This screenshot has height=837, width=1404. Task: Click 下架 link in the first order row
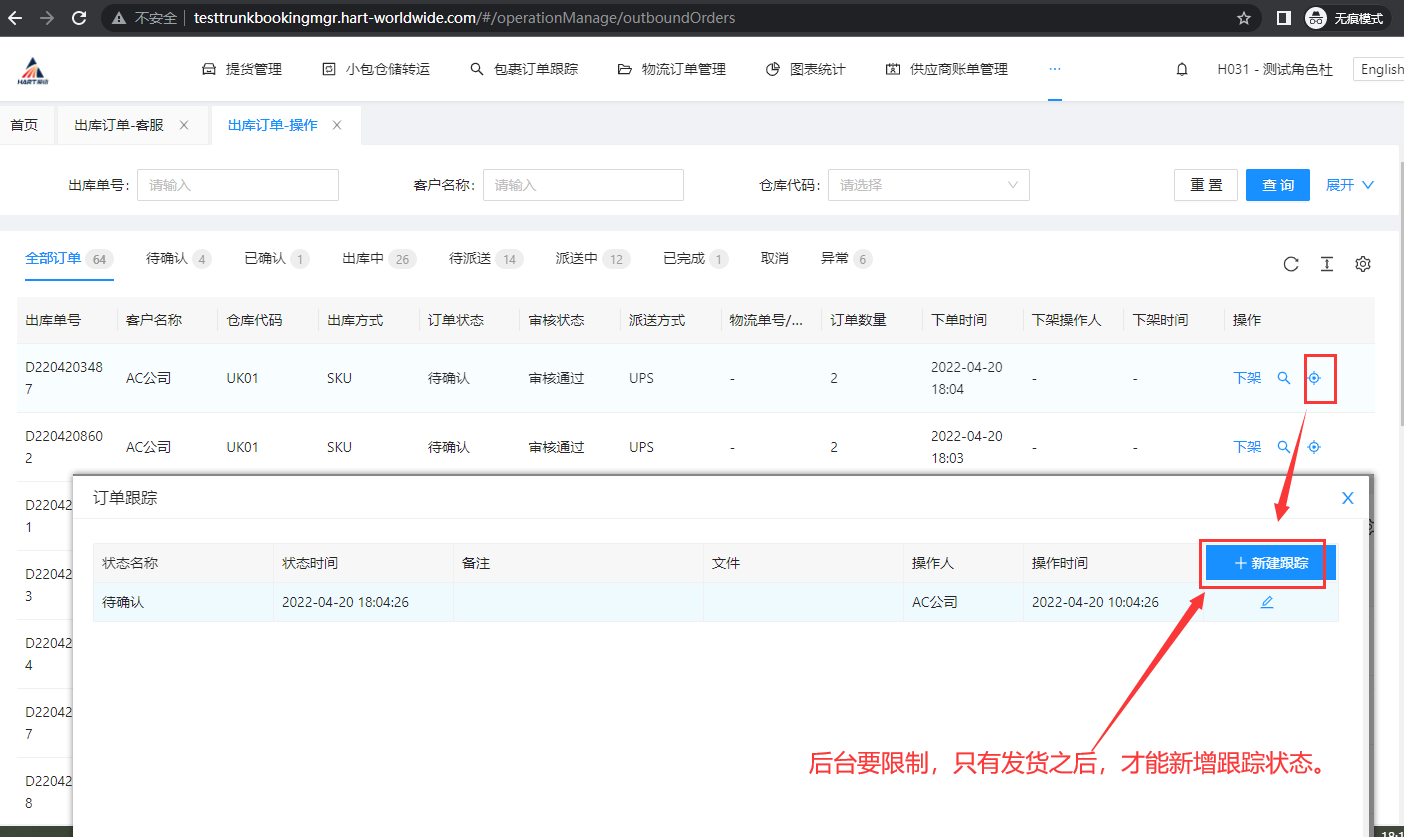[x=1247, y=378]
